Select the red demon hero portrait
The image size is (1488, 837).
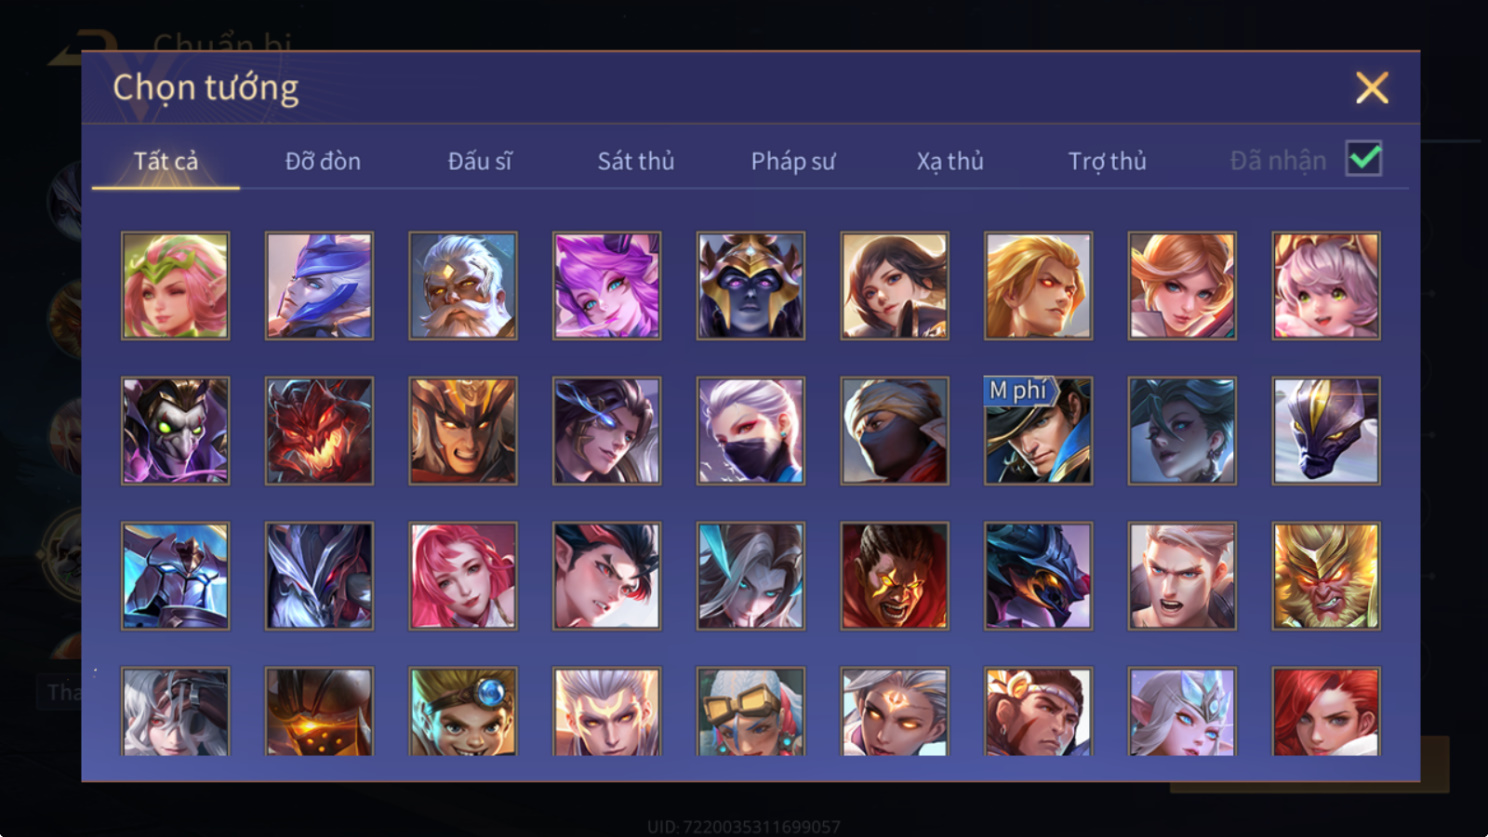pyautogui.click(x=319, y=431)
